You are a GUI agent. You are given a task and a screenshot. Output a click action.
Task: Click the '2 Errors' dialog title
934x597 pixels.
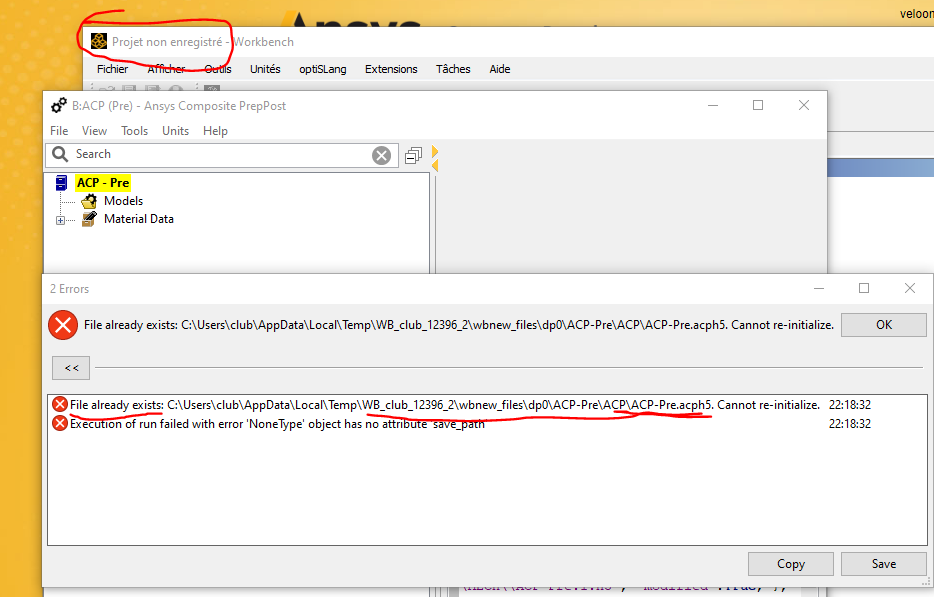[x=69, y=289]
